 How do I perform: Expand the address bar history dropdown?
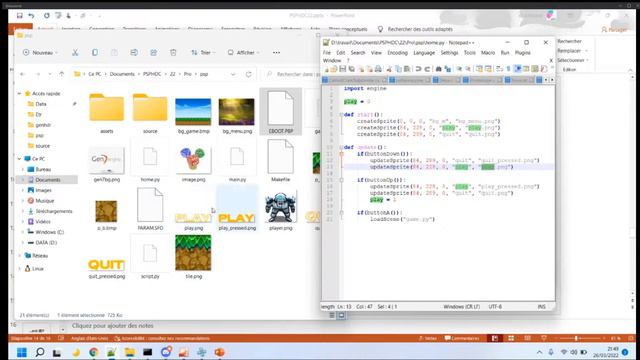tap(233, 74)
